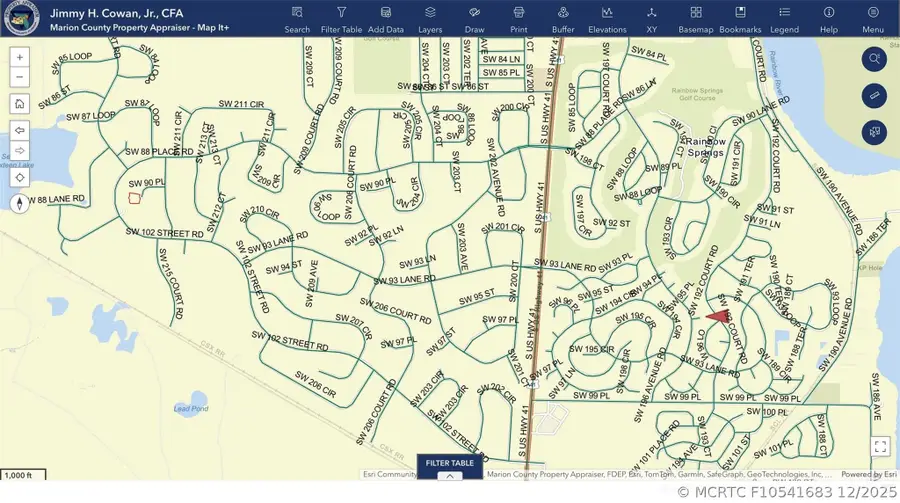Click the round parcel select tool
Viewport: 900px width, 503px height.
click(874, 132)
